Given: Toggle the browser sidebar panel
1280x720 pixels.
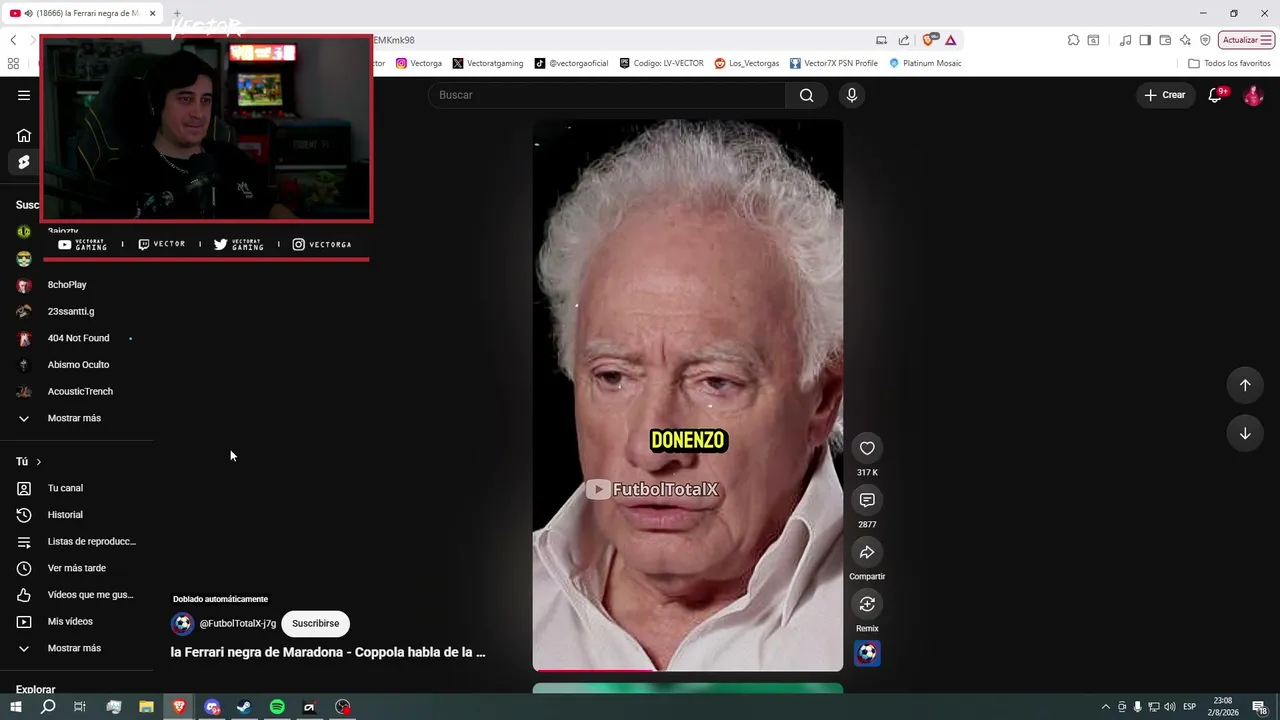Looking at the screenshot, I should (x=1145, y=40).
